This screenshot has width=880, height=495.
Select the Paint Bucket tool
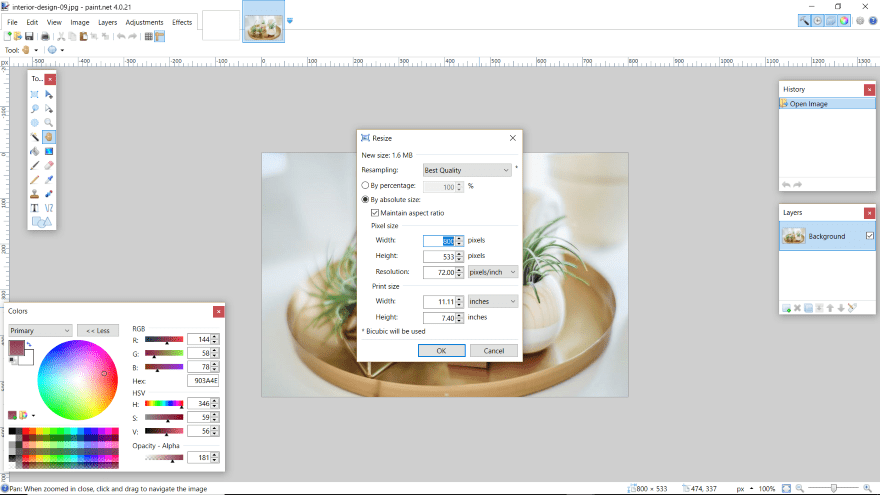pyautogui.click(x=34, y=151)
